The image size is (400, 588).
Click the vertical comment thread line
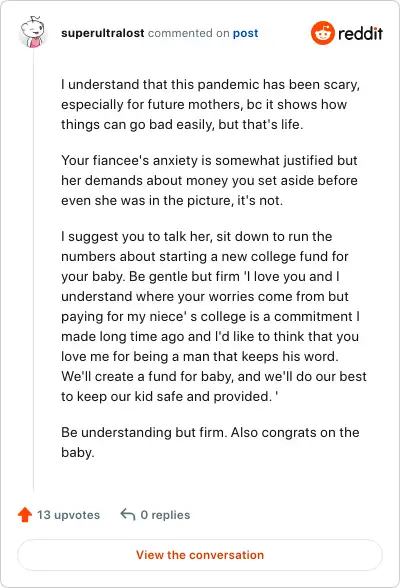coord(33,269)
